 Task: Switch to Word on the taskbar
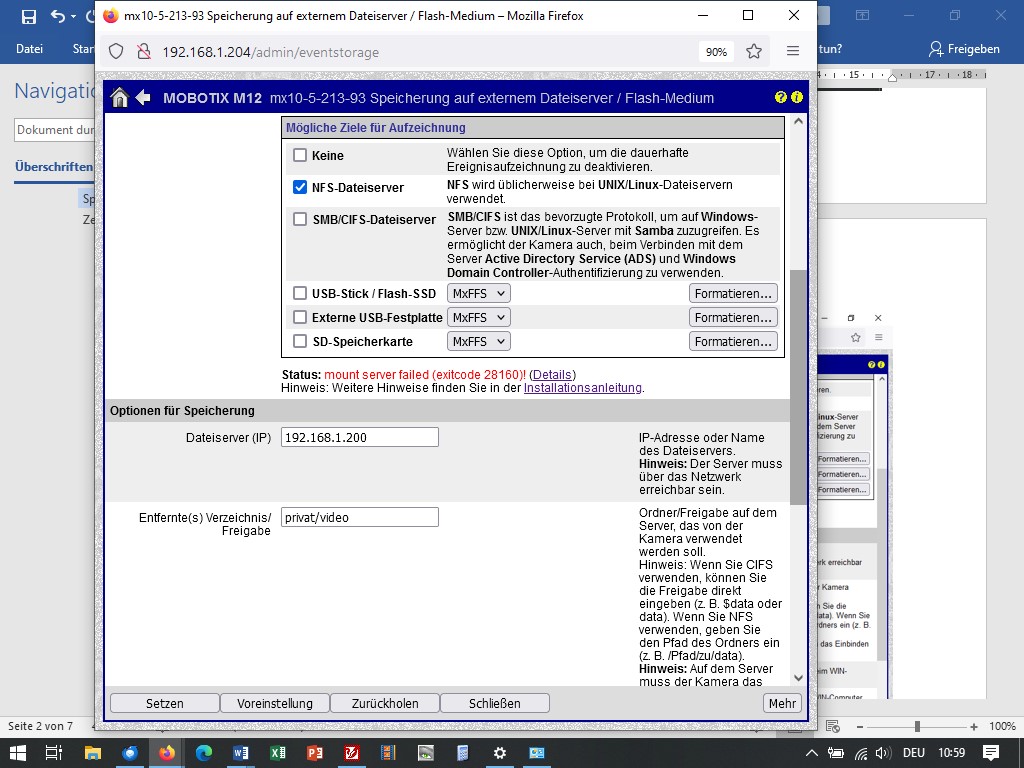[241, 753]
